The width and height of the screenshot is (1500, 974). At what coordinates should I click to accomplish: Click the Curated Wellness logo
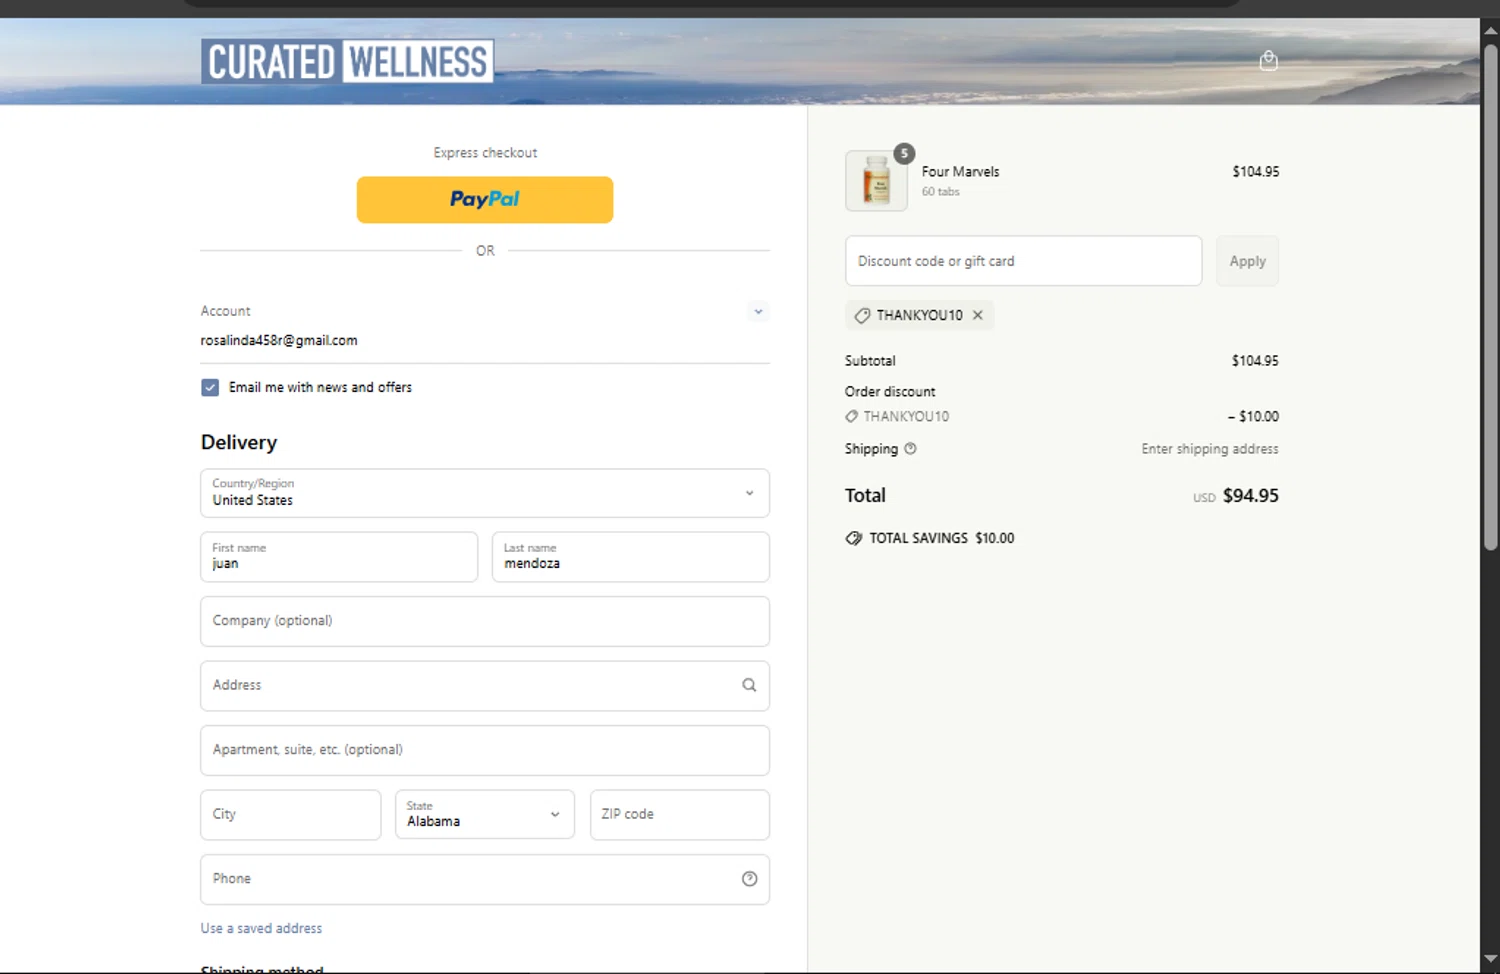(x=347, y=61)
